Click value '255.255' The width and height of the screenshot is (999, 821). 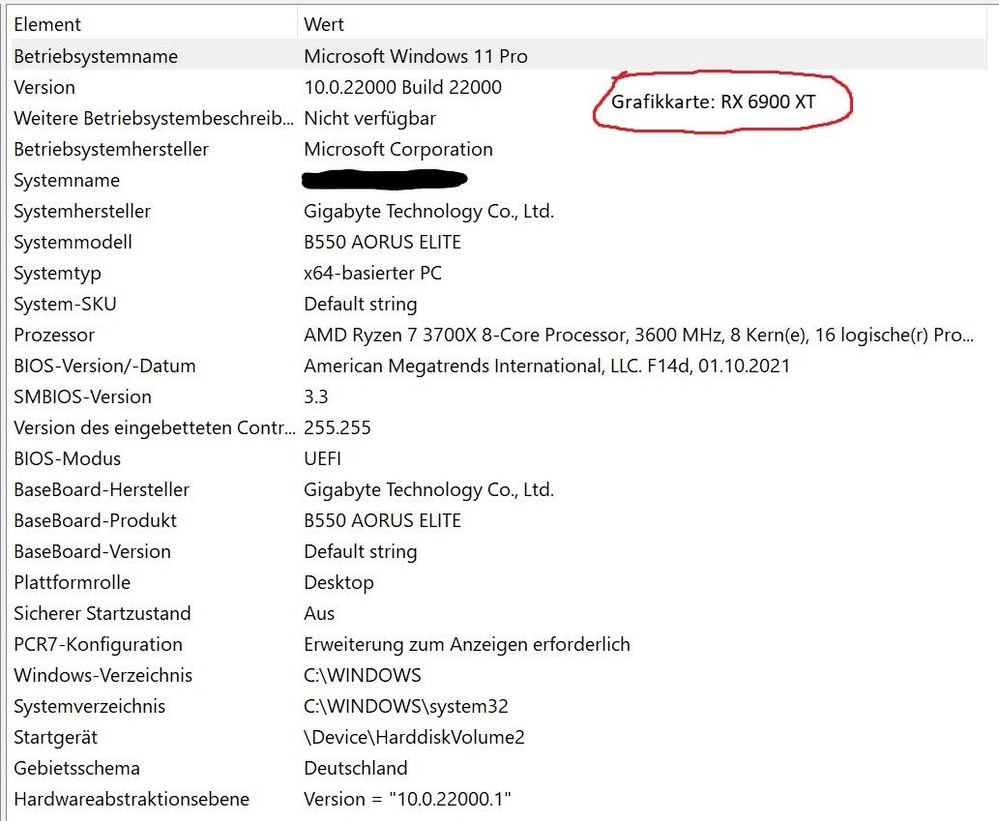point(337,428)
